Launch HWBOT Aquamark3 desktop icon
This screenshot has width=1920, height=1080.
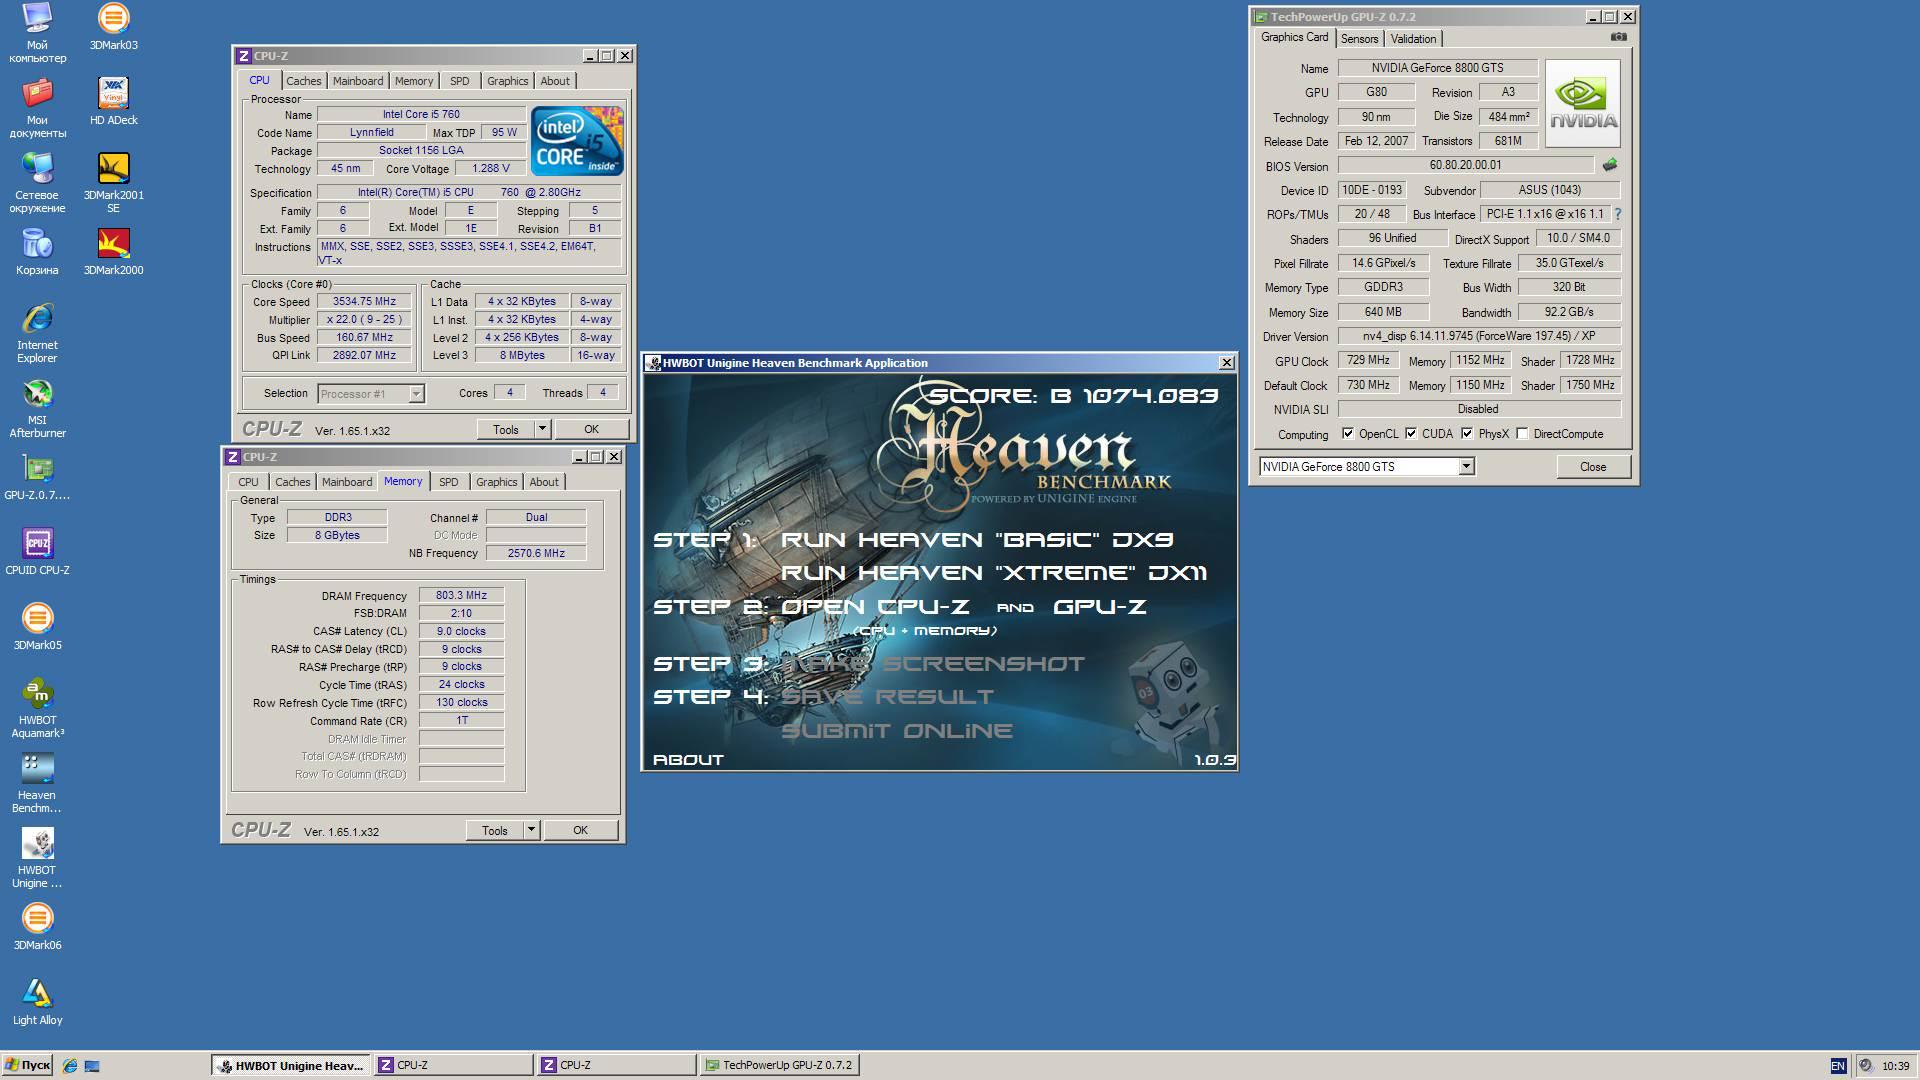(x=37, y=708)
